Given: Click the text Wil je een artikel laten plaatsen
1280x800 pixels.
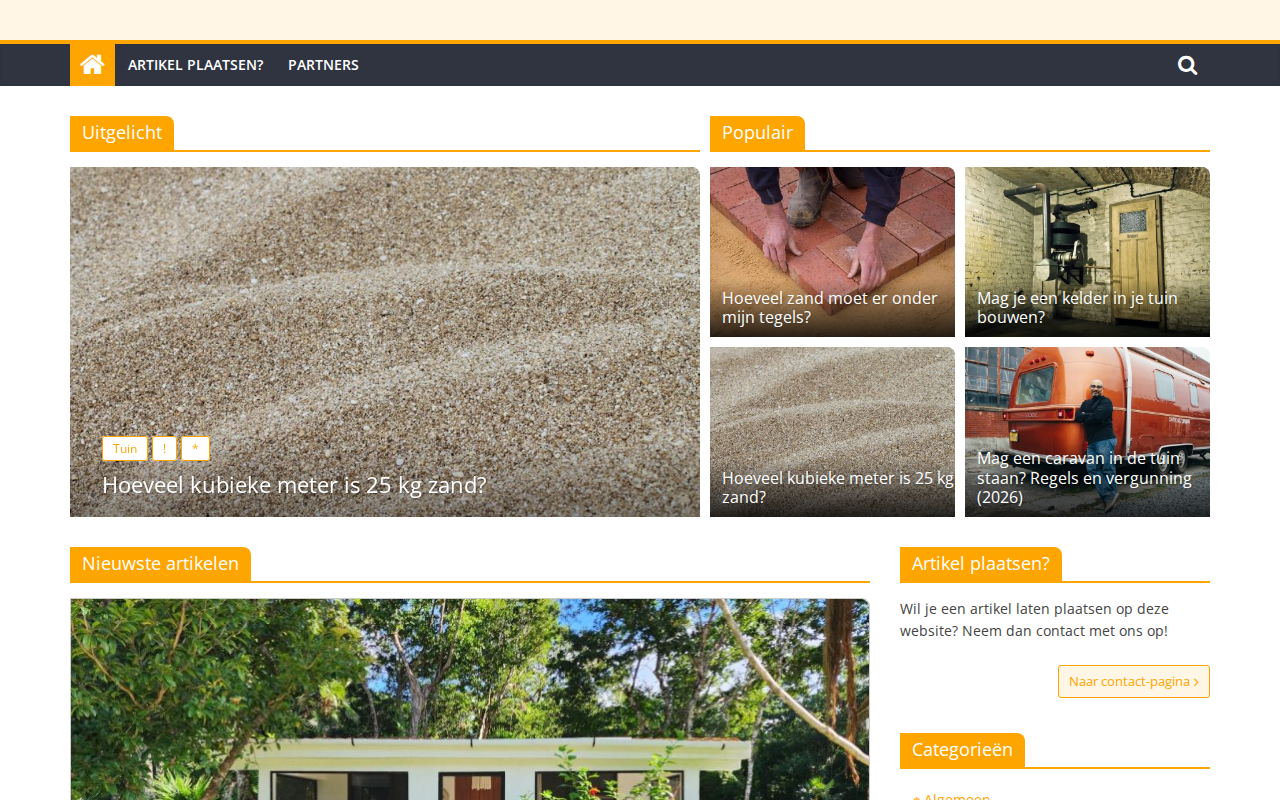Looking at the screenshot, I should 1034,620.
